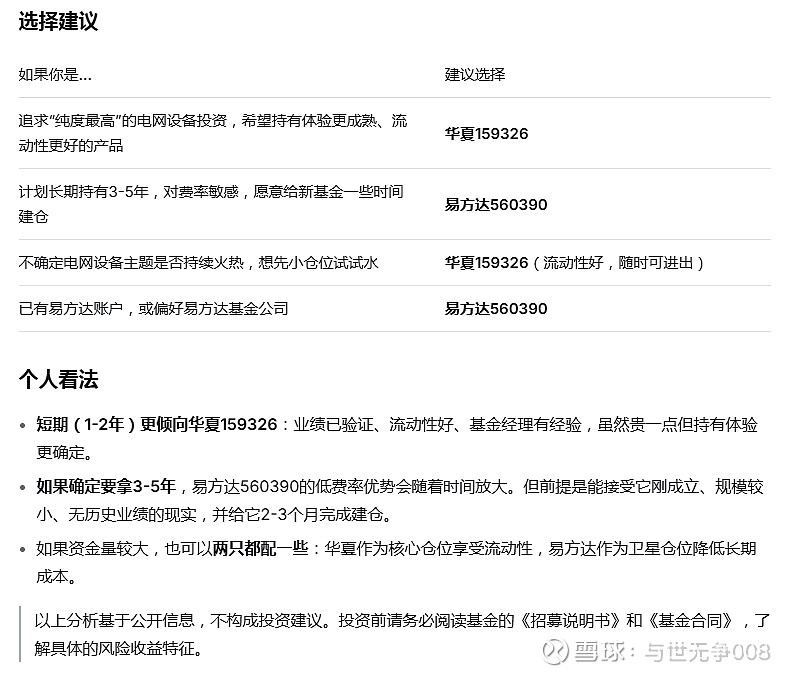
Task: Select the row text 已有易方达账户
Action: (153, 308)
